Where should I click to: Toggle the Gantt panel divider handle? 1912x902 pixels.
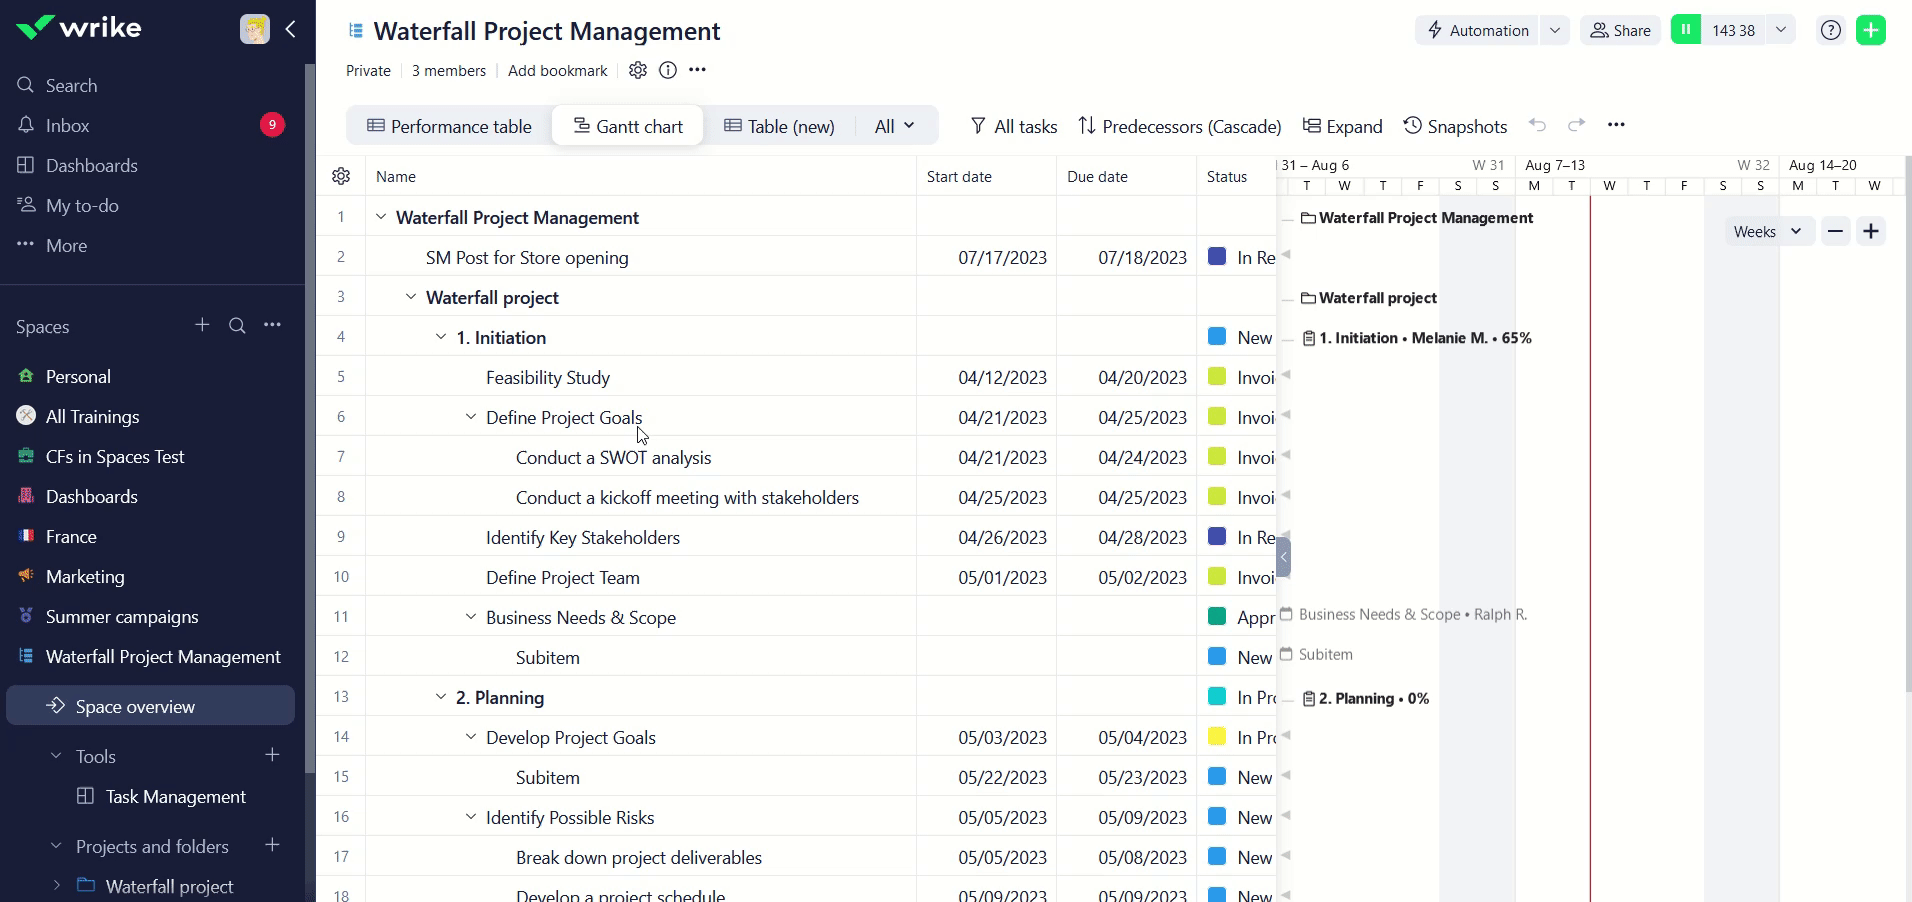click(1283, 556)
